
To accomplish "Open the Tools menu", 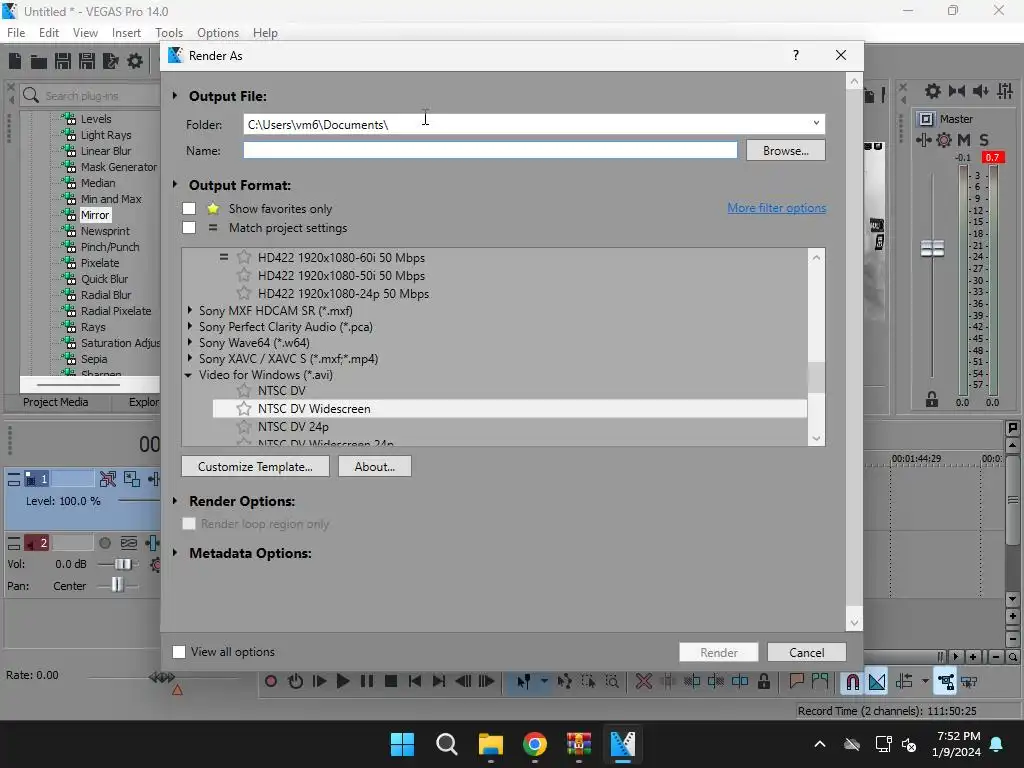I will [169, 33].
